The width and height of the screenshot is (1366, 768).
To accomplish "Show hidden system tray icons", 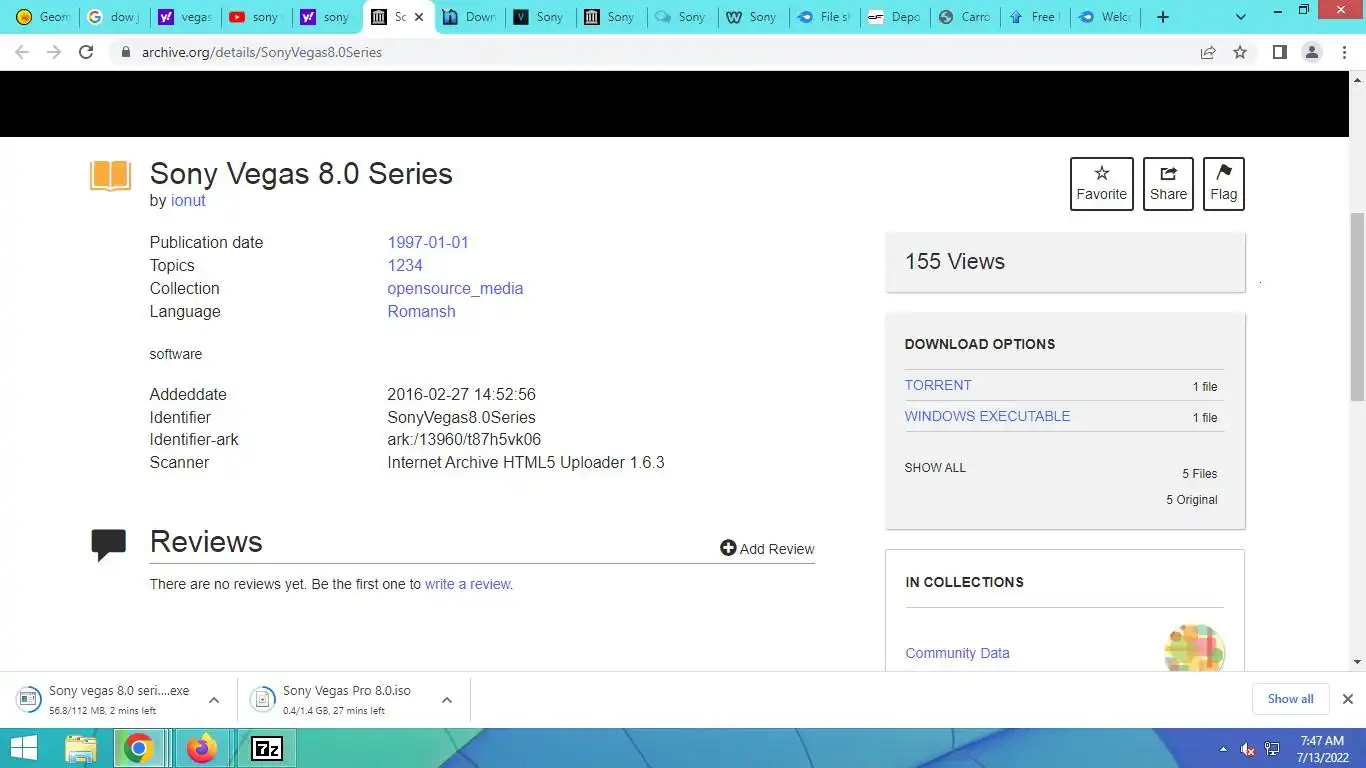I will click(x=1223, y=749).
